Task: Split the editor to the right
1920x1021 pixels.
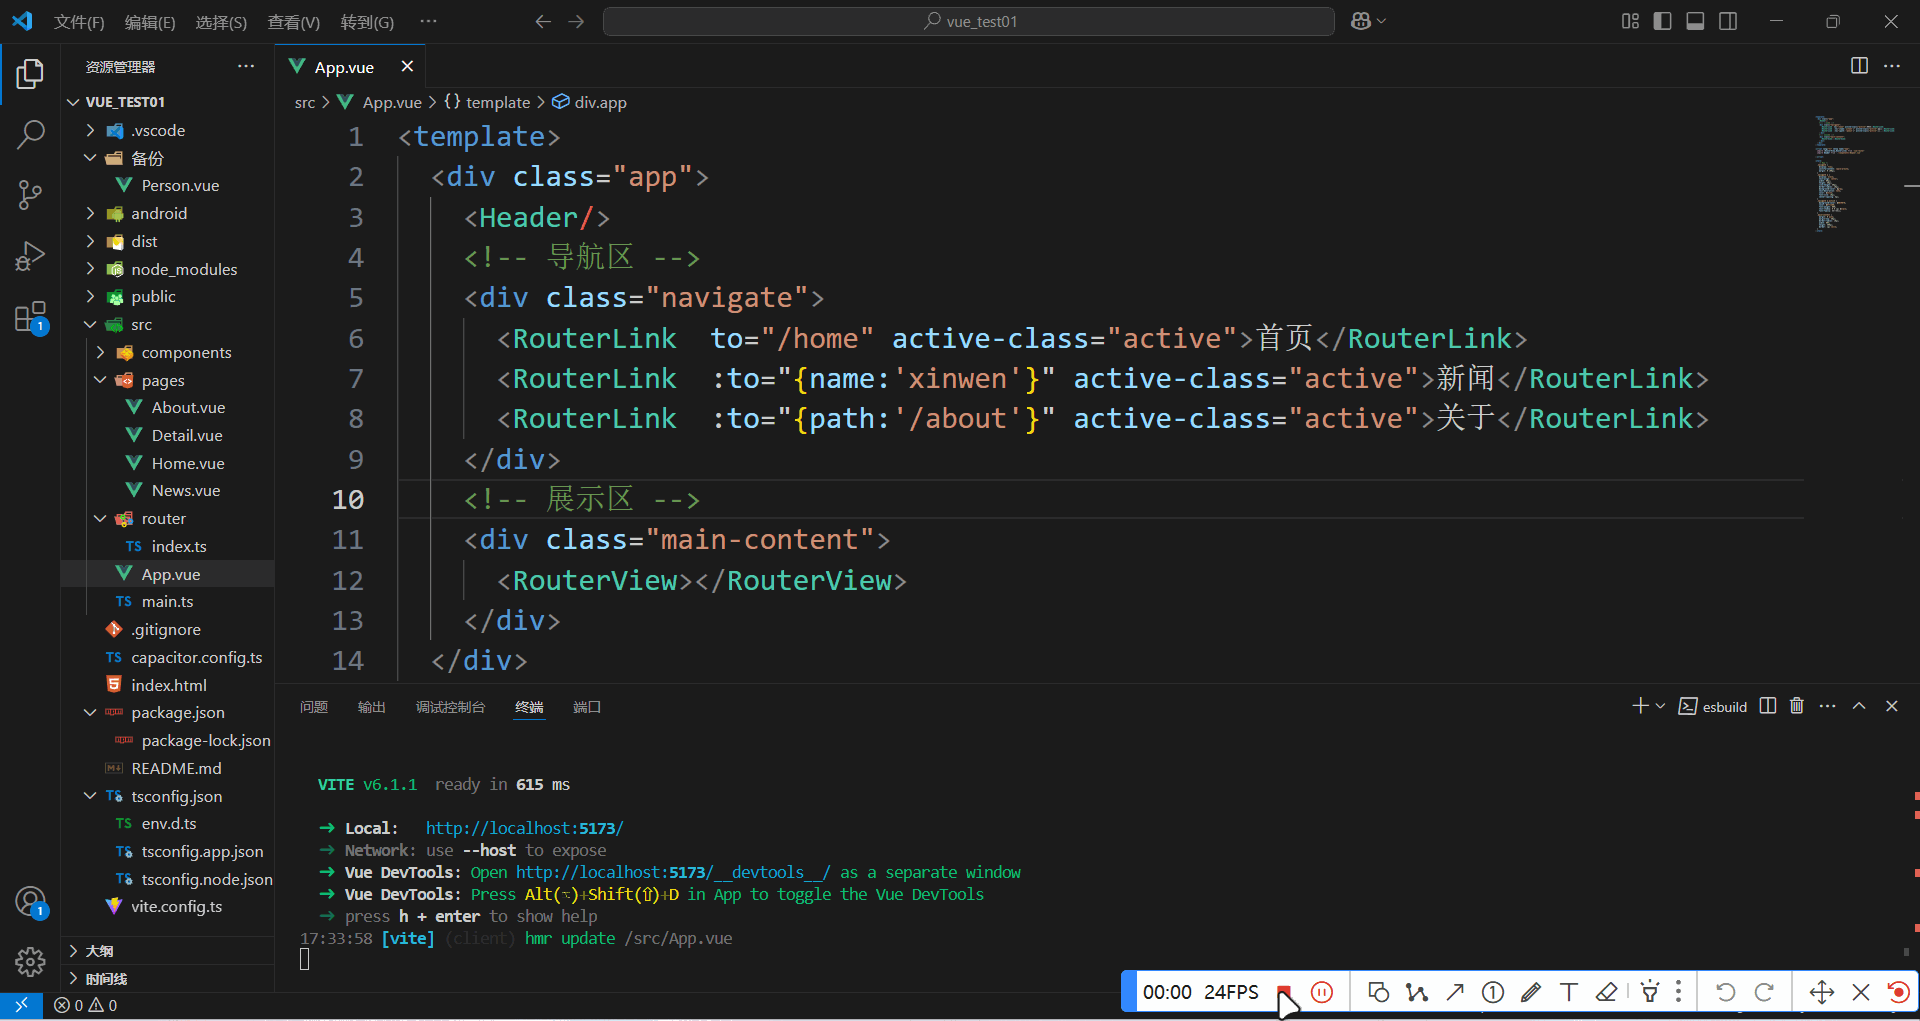Action: click(x=1859, y=66)
